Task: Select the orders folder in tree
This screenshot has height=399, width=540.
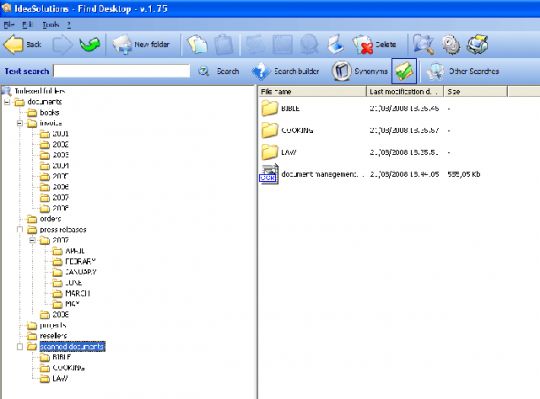Action: coord(44,219)
